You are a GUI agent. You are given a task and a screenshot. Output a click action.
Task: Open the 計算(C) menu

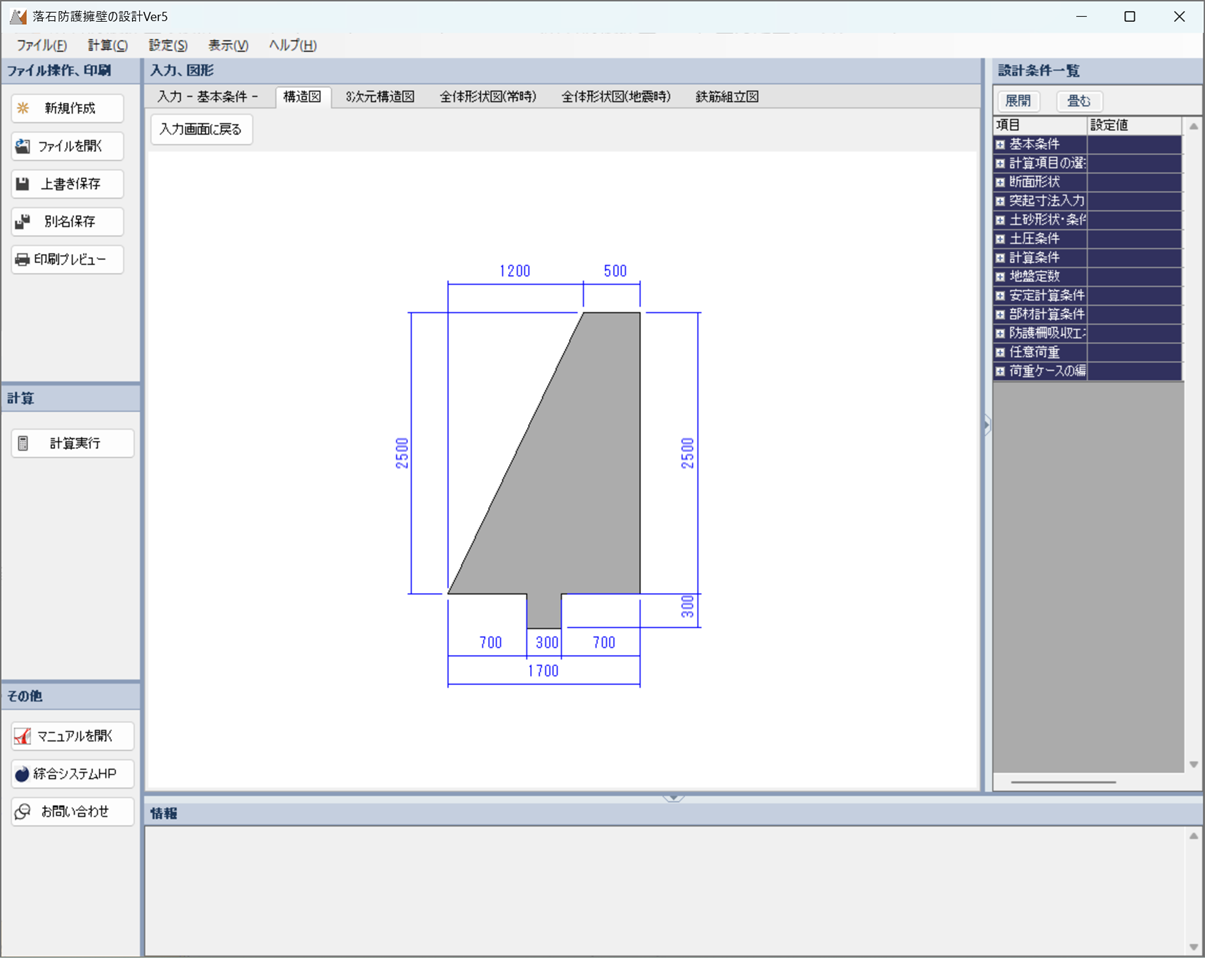click(107, 45)
